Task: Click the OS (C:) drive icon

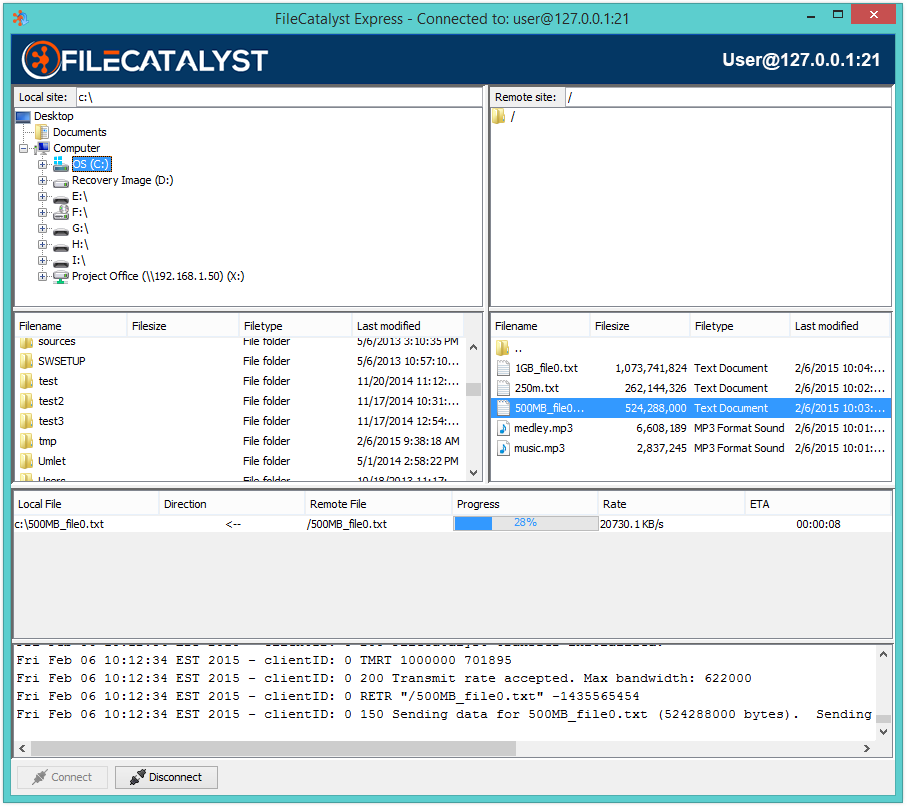Action: (x=61, y=164)
